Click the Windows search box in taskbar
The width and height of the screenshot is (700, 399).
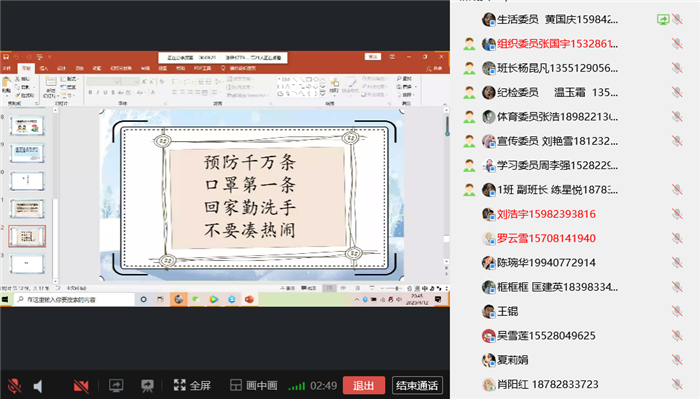tap(74, 299)
